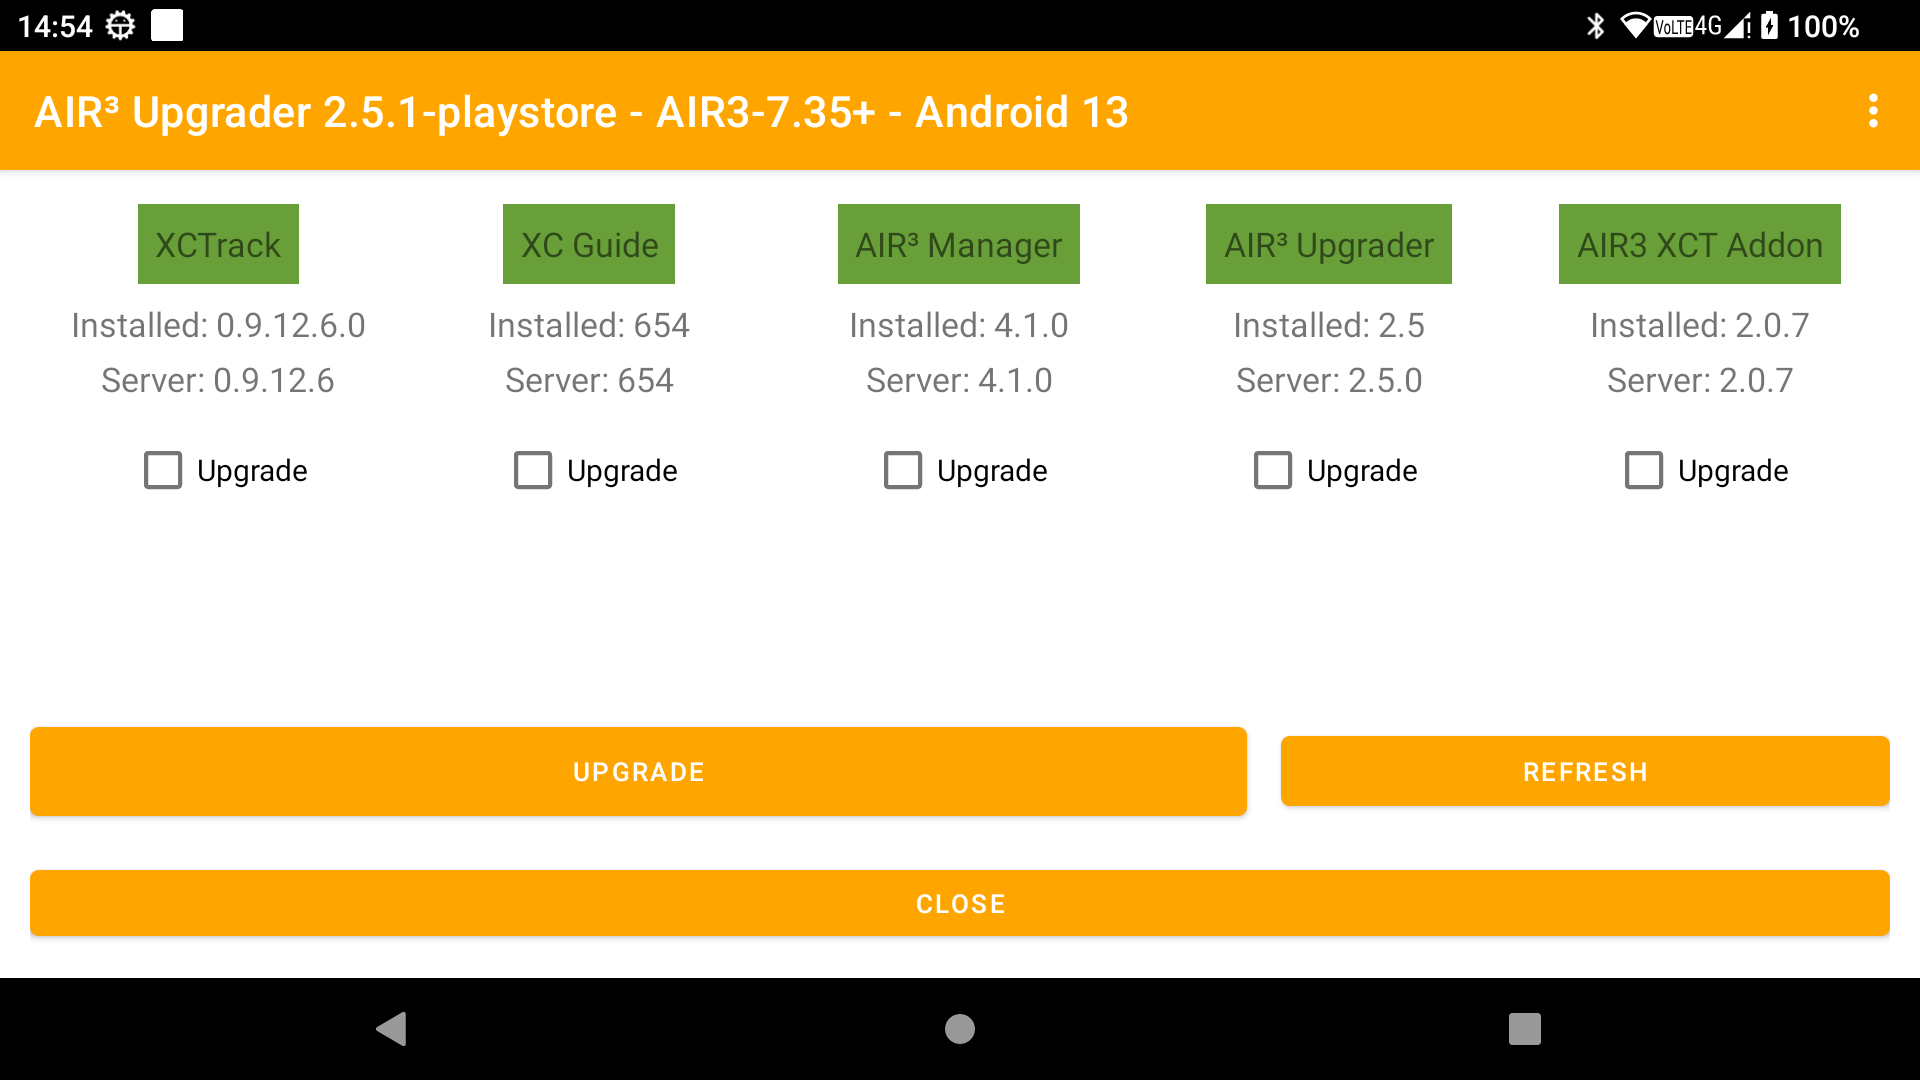The width and height of the screenshot is (1920, 1080).
Task: Select the AIR³ Upgrader Upgrade checkbox
Action: coord(1273,470)
